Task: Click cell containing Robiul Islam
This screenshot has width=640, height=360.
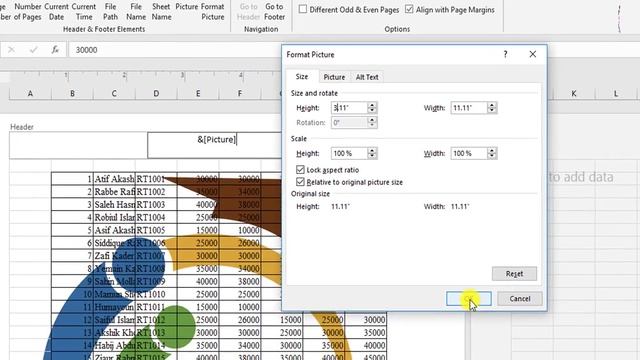Action: click(x=114, y=217)
